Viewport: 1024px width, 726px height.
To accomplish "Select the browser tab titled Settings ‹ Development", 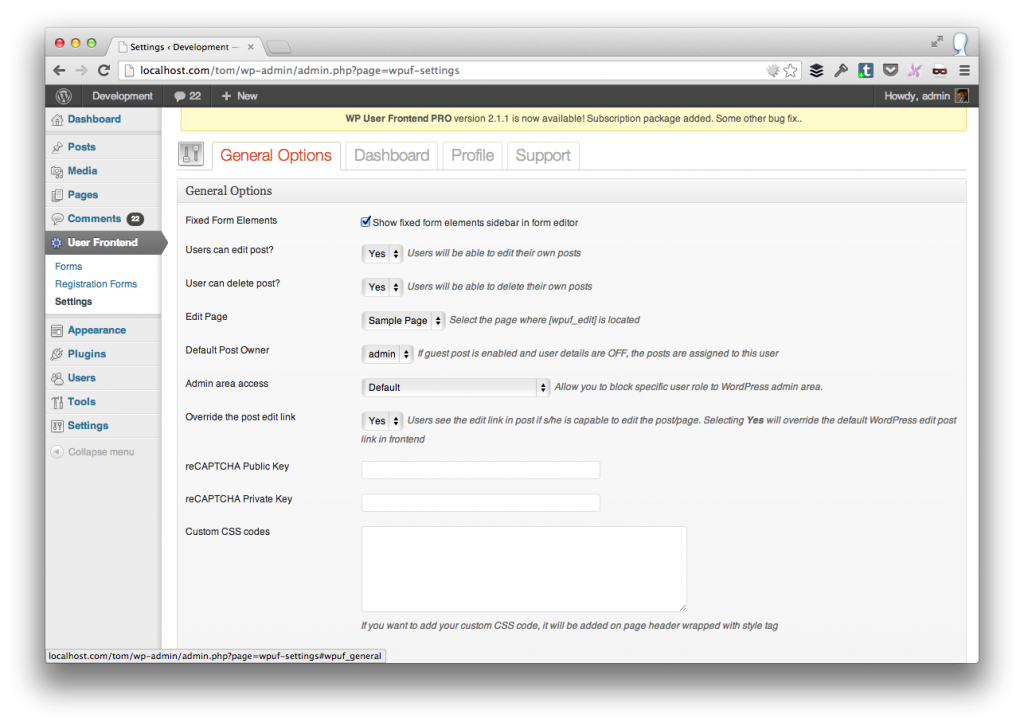I will coord(184,47).
